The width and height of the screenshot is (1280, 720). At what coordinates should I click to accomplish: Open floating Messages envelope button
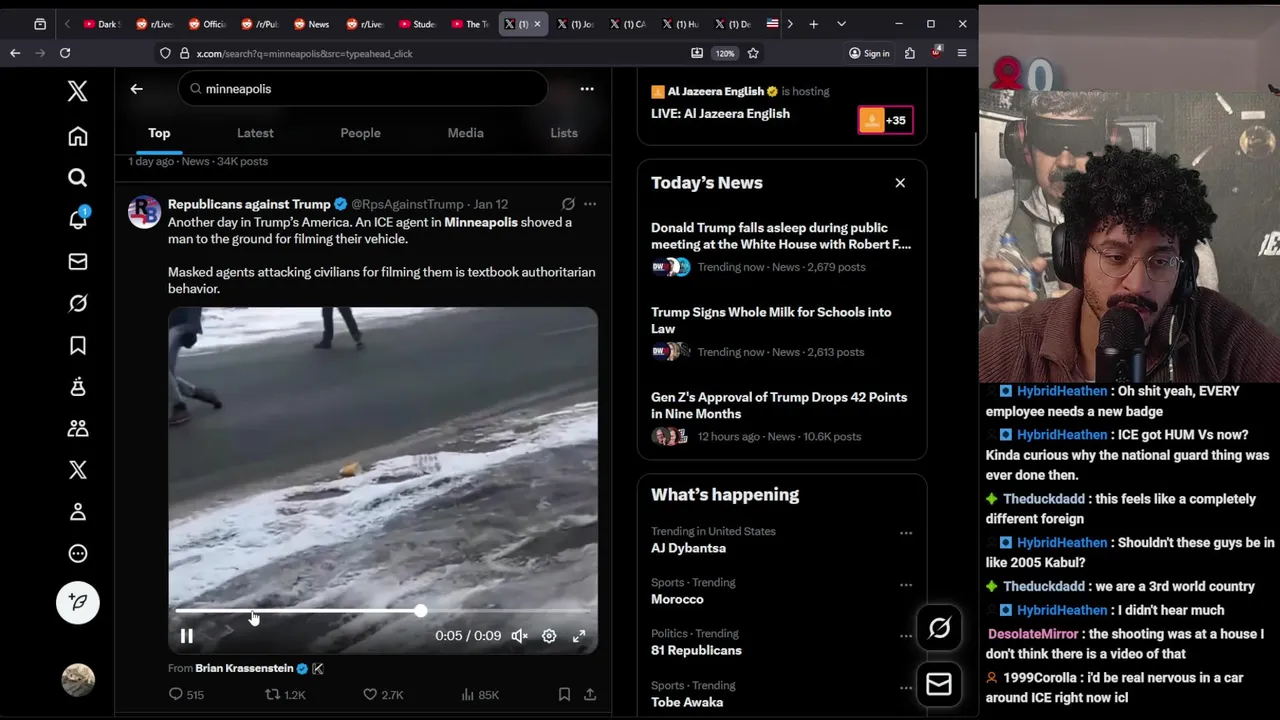click(x=939, y=684)
